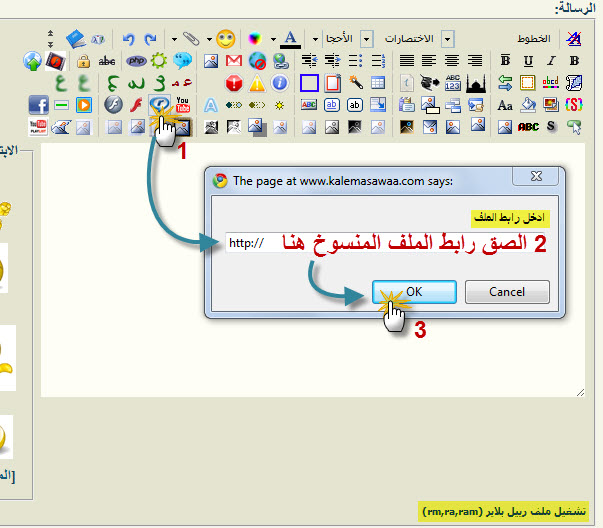The image size is (603, 528).
Task: Insert PHP code with the php icon
Action: point(136,61)
